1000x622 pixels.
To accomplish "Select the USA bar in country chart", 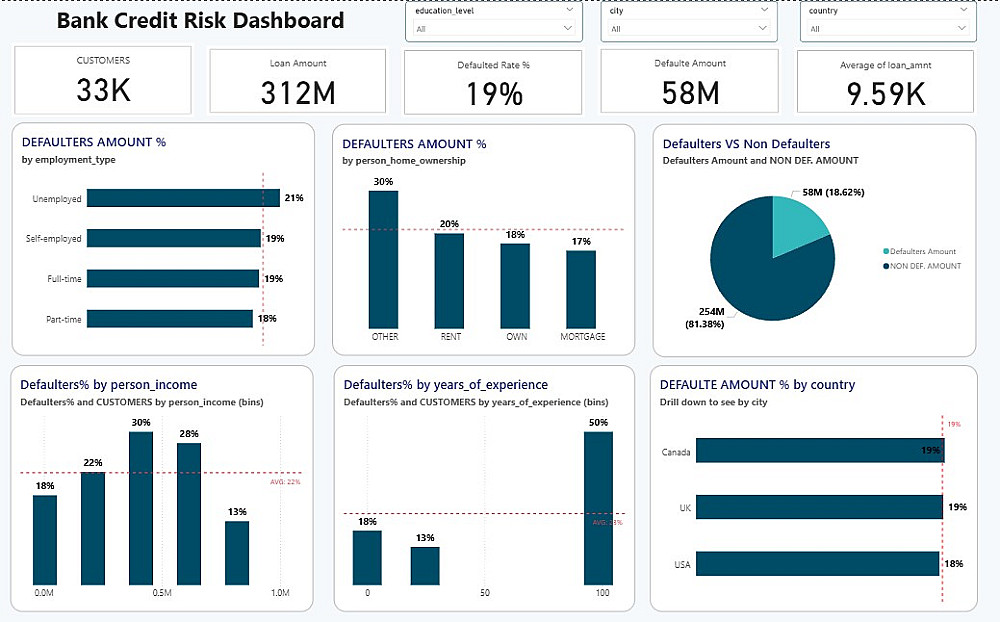I will (x=818, y=564).
